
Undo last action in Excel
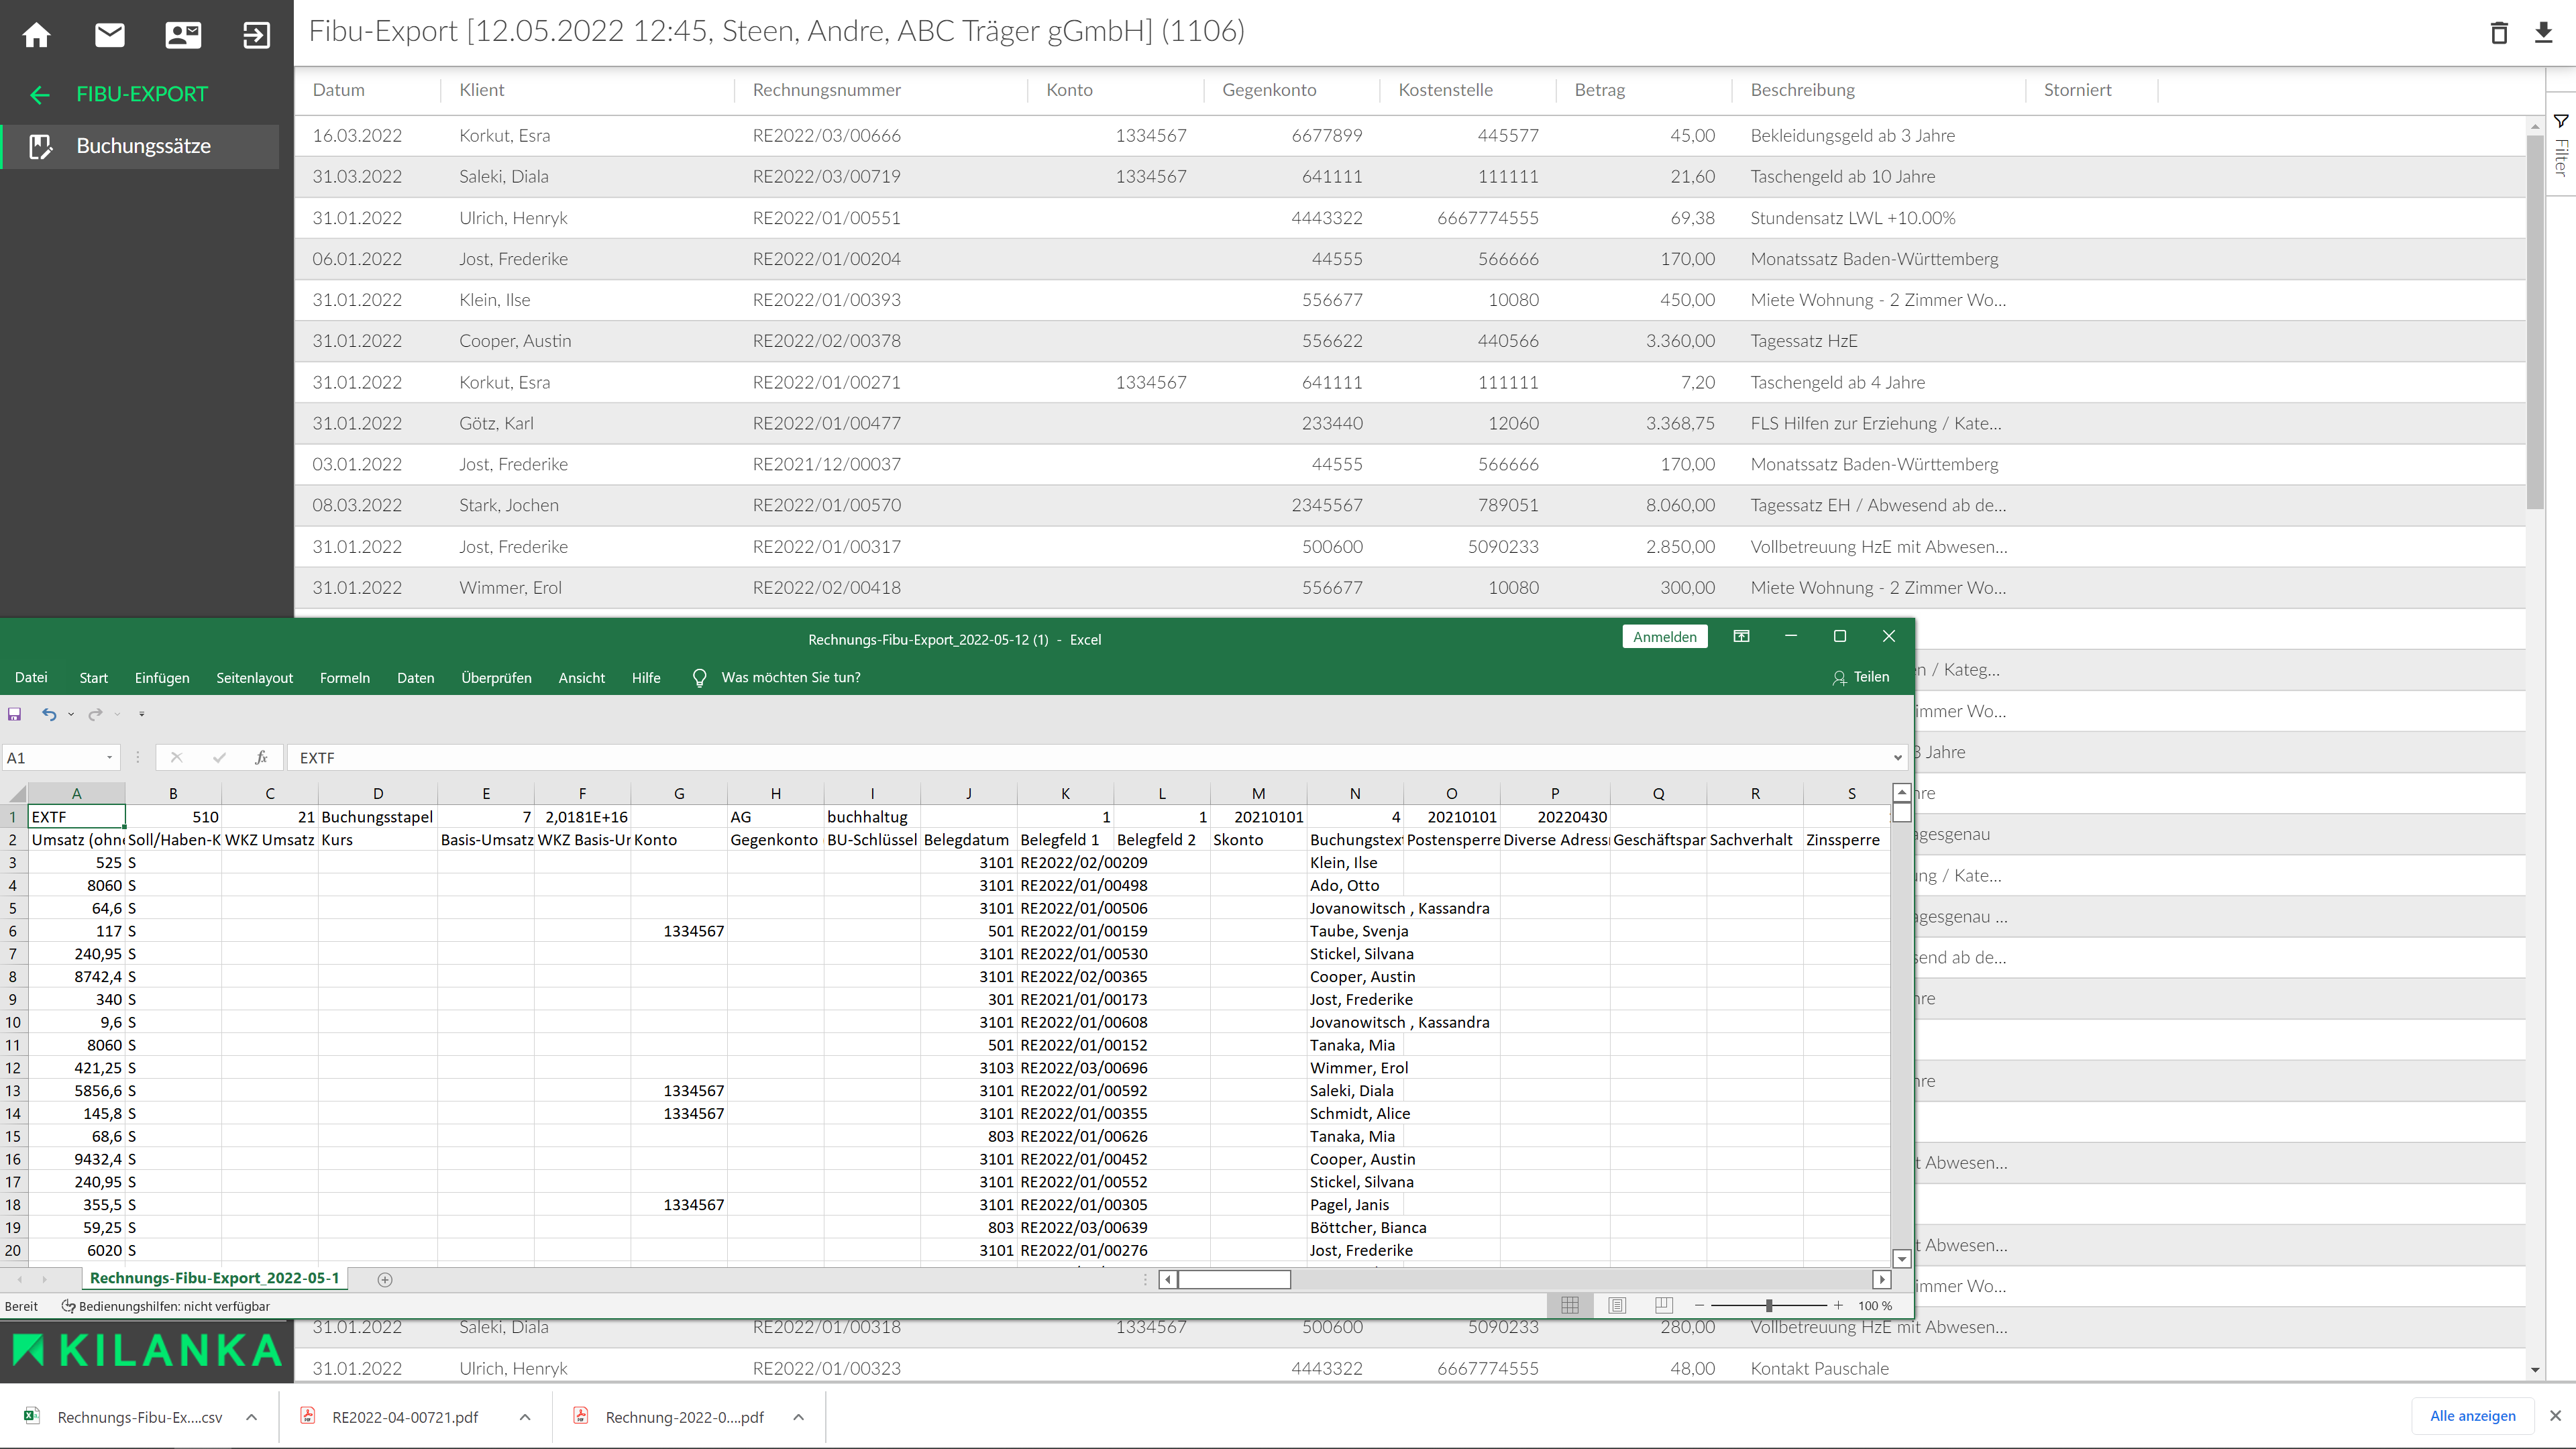[49, 714]
